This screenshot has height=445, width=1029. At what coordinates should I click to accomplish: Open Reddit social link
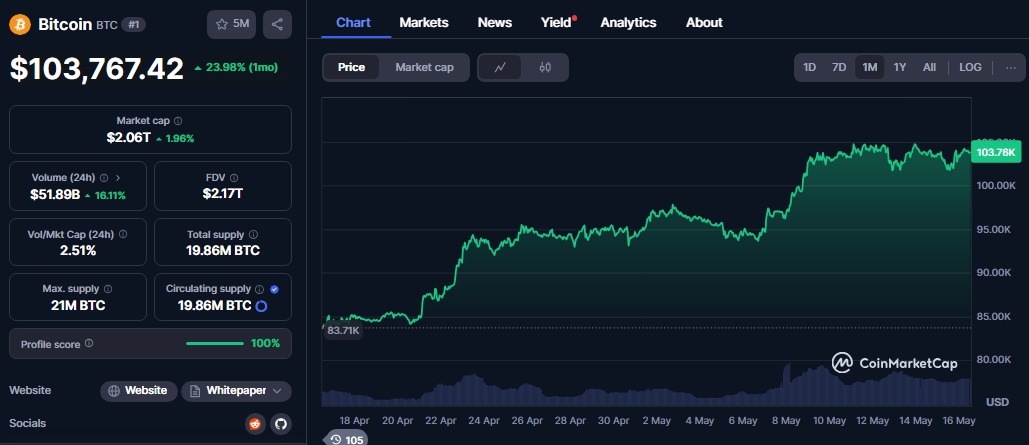(255, 423)
